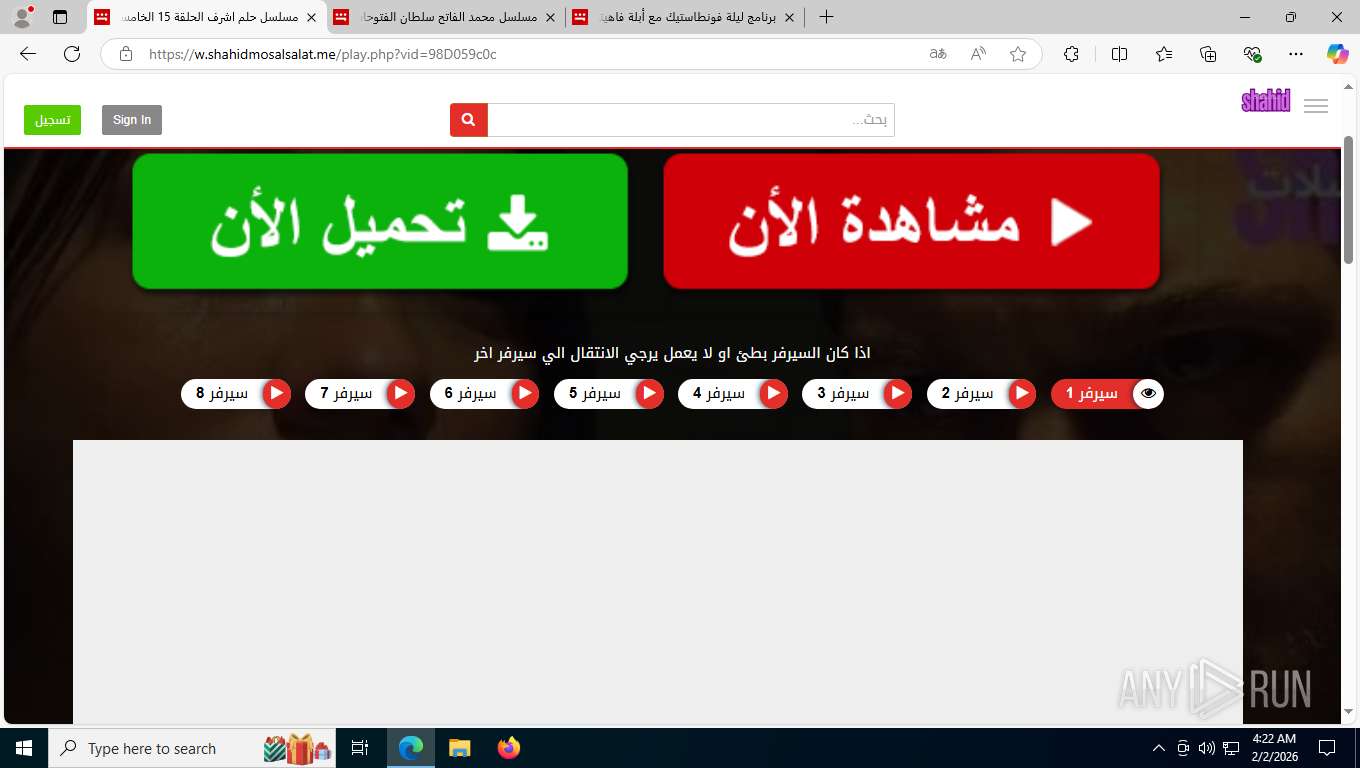Viewport: 1360px width, 768px height.
Task: Switch to سيرفر 4
Action: tap(733, 394)
